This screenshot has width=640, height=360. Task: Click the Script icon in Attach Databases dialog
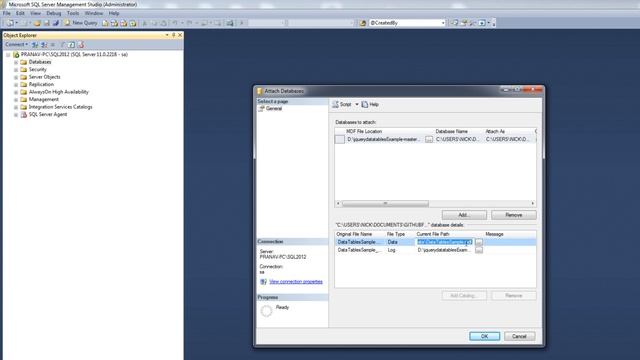pyautogui.click(x=336, y=104)
